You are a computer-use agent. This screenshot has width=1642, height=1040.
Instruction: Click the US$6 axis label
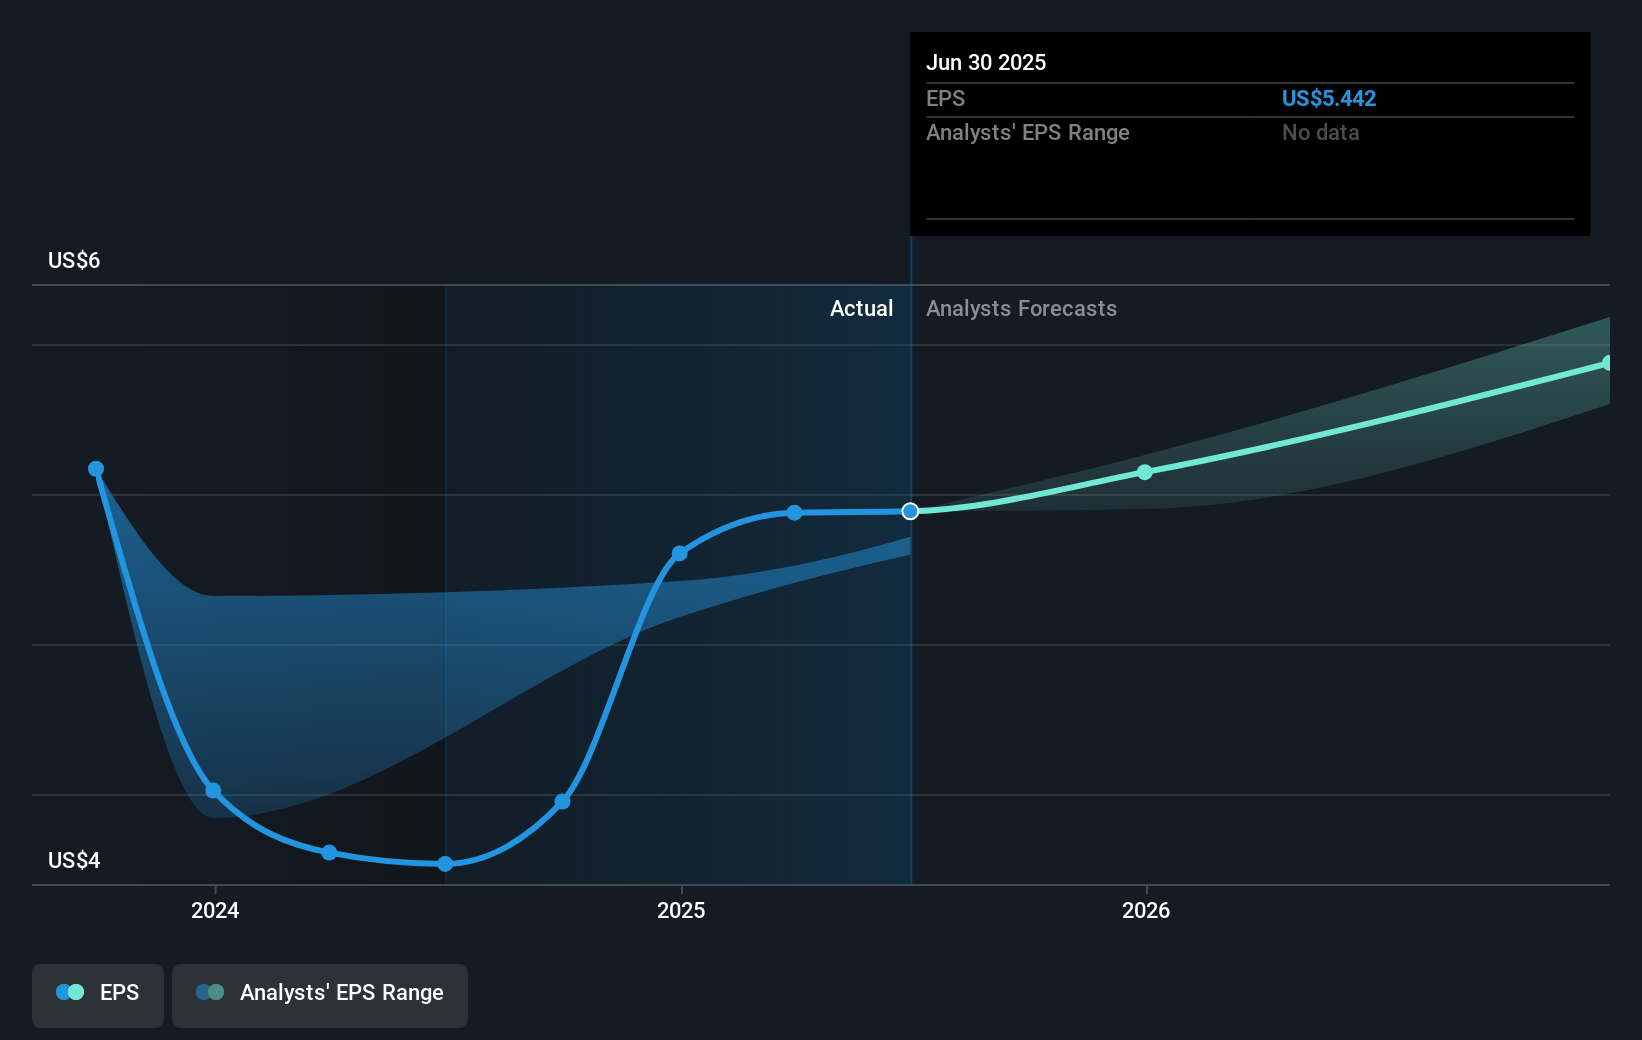click(74, 260)
